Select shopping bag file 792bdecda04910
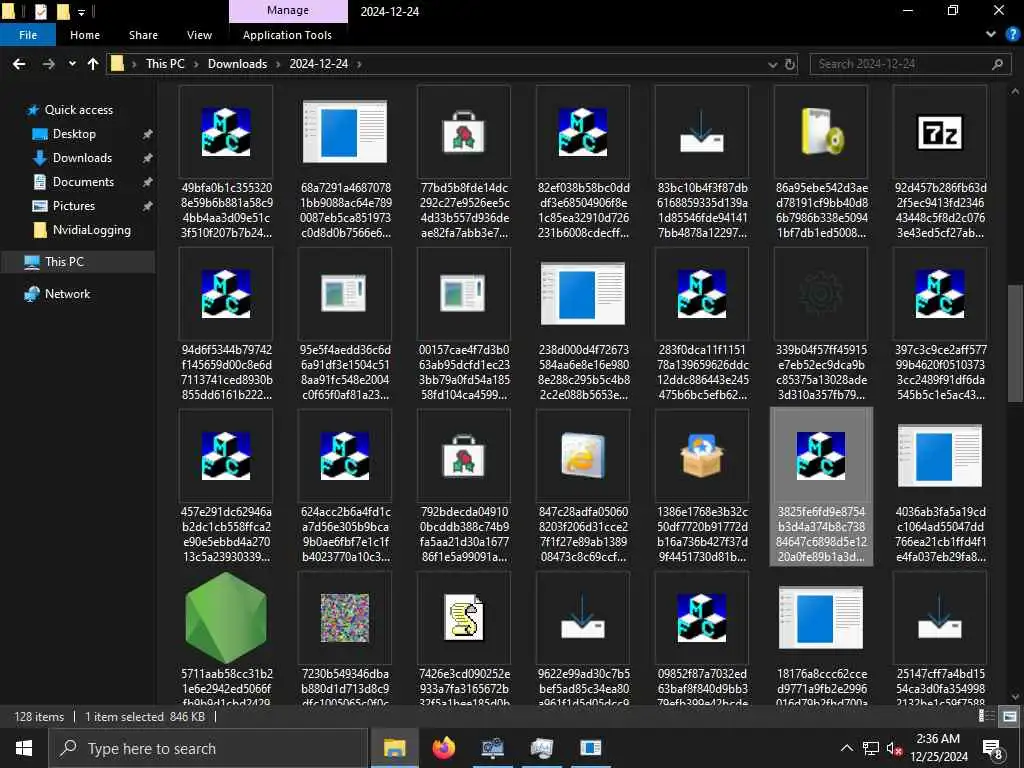 pyautogui.click(x=464, y=487)
